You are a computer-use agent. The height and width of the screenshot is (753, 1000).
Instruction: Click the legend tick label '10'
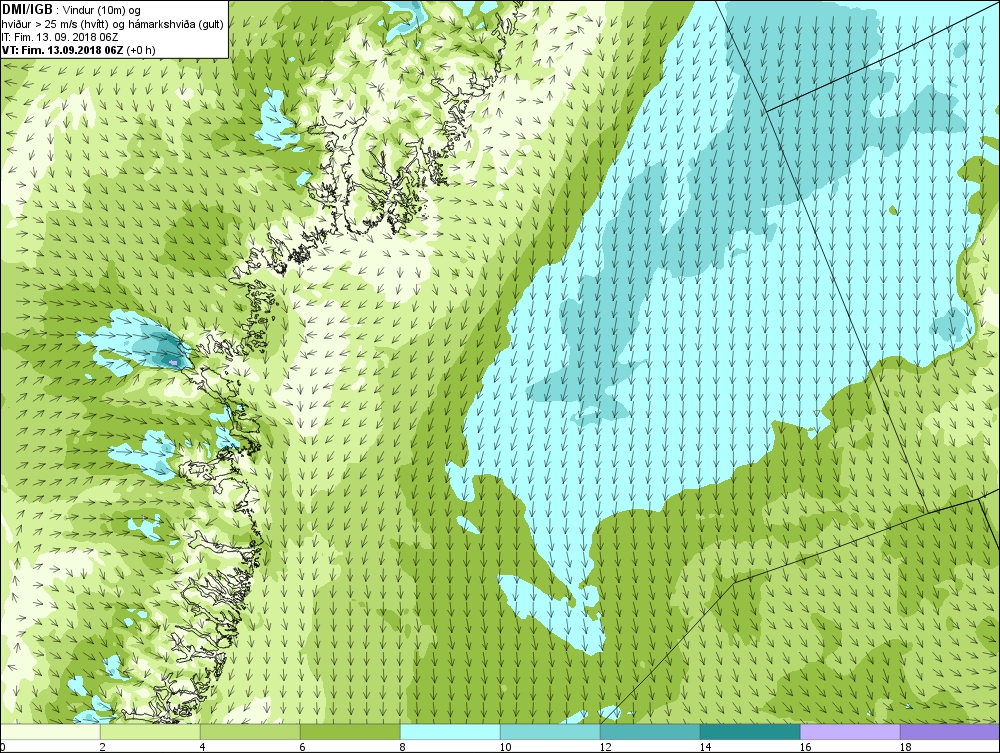pyautogui.click(x=505, y=747)
